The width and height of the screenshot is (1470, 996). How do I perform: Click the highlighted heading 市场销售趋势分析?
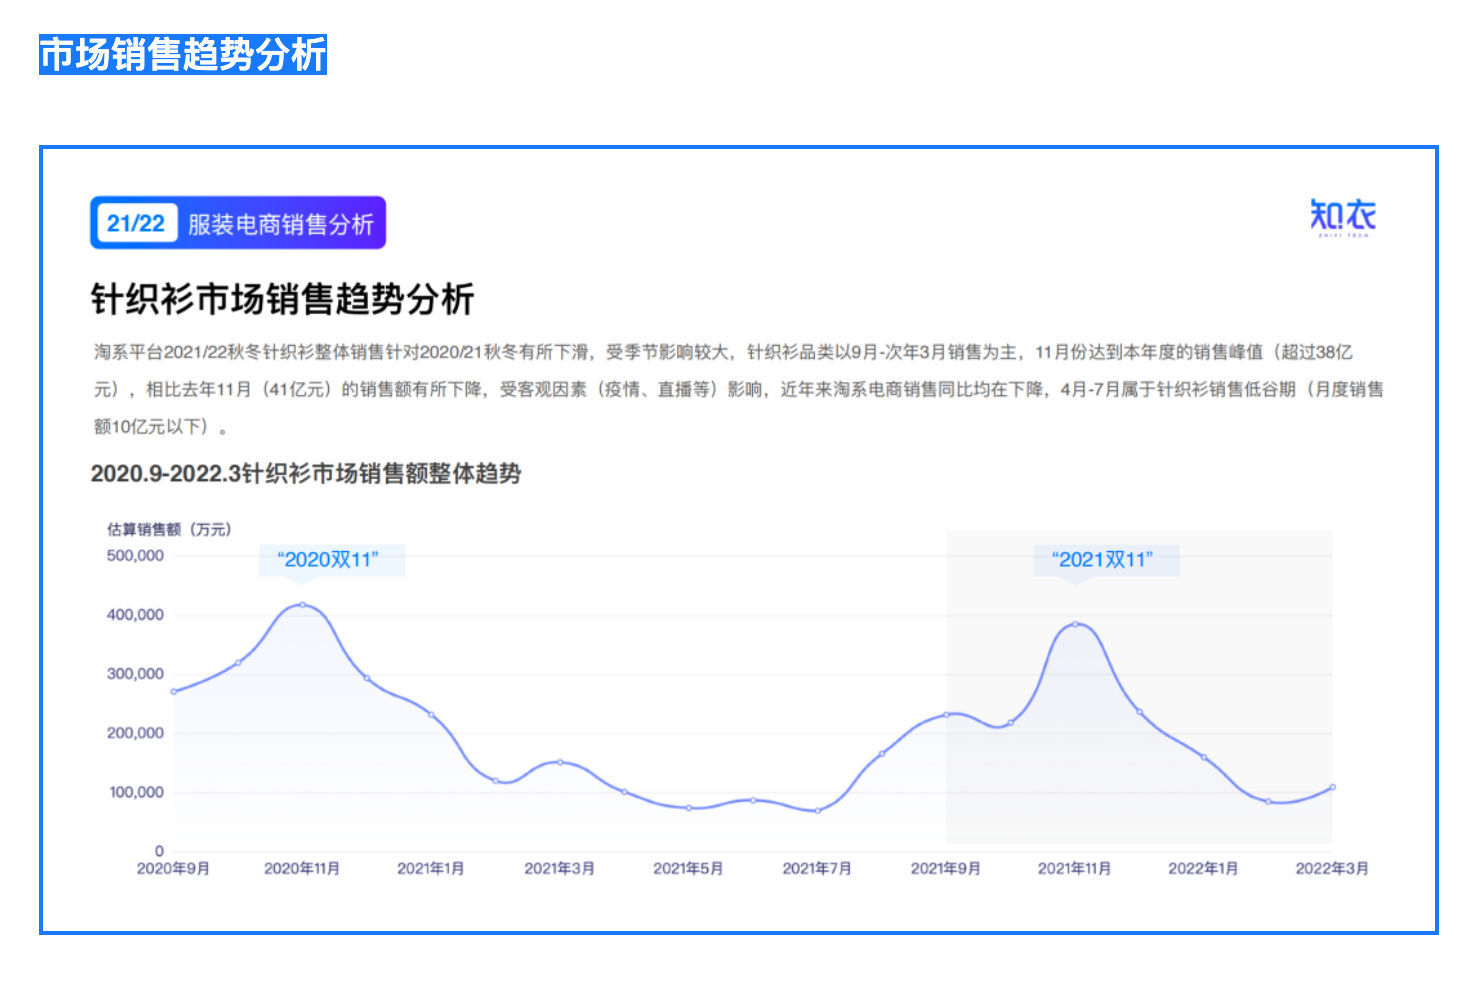[183, 54]
